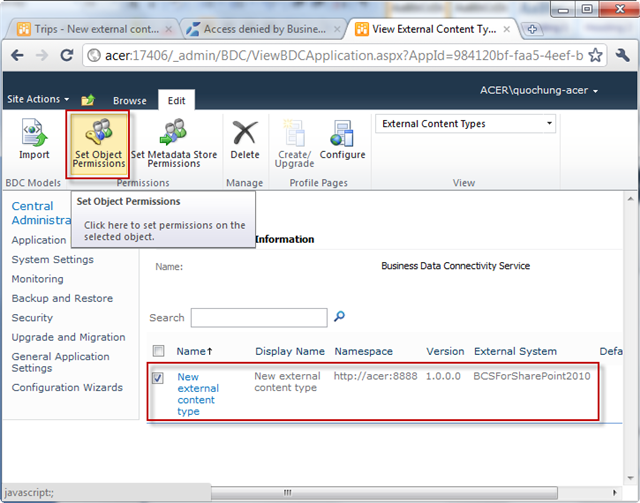Reload the page with refresh icon

67,55
